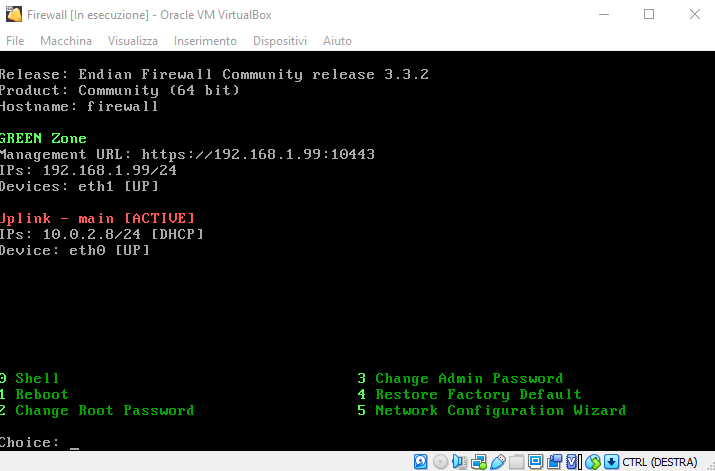Open the audio settings status icon
This screenshot has height=471, width=715.
click(x=459, y=462)
